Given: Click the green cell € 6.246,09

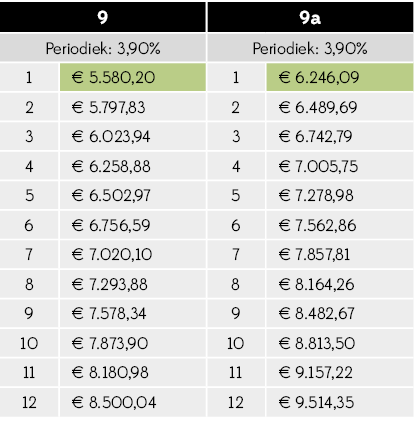Looking at the screenshot, I should (x=340, y=77).
